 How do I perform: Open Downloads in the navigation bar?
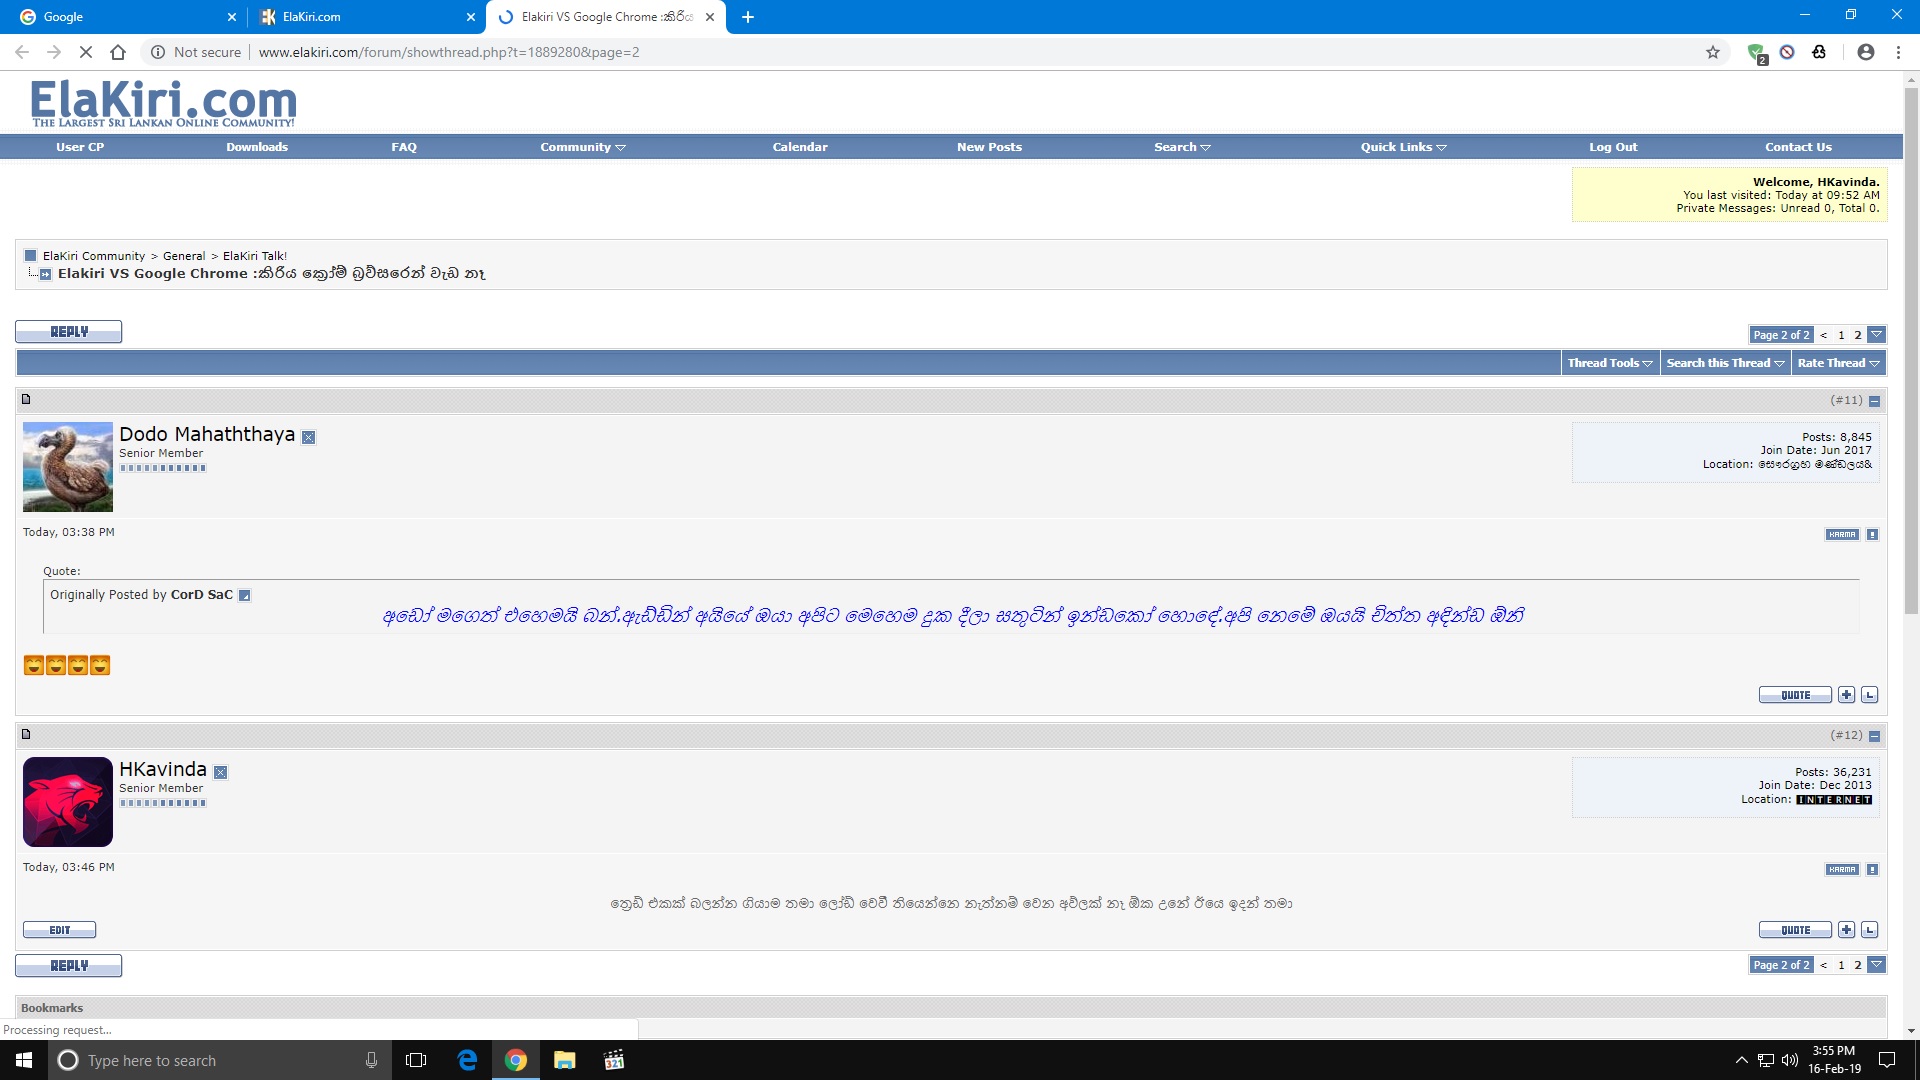tap(257, 147)
